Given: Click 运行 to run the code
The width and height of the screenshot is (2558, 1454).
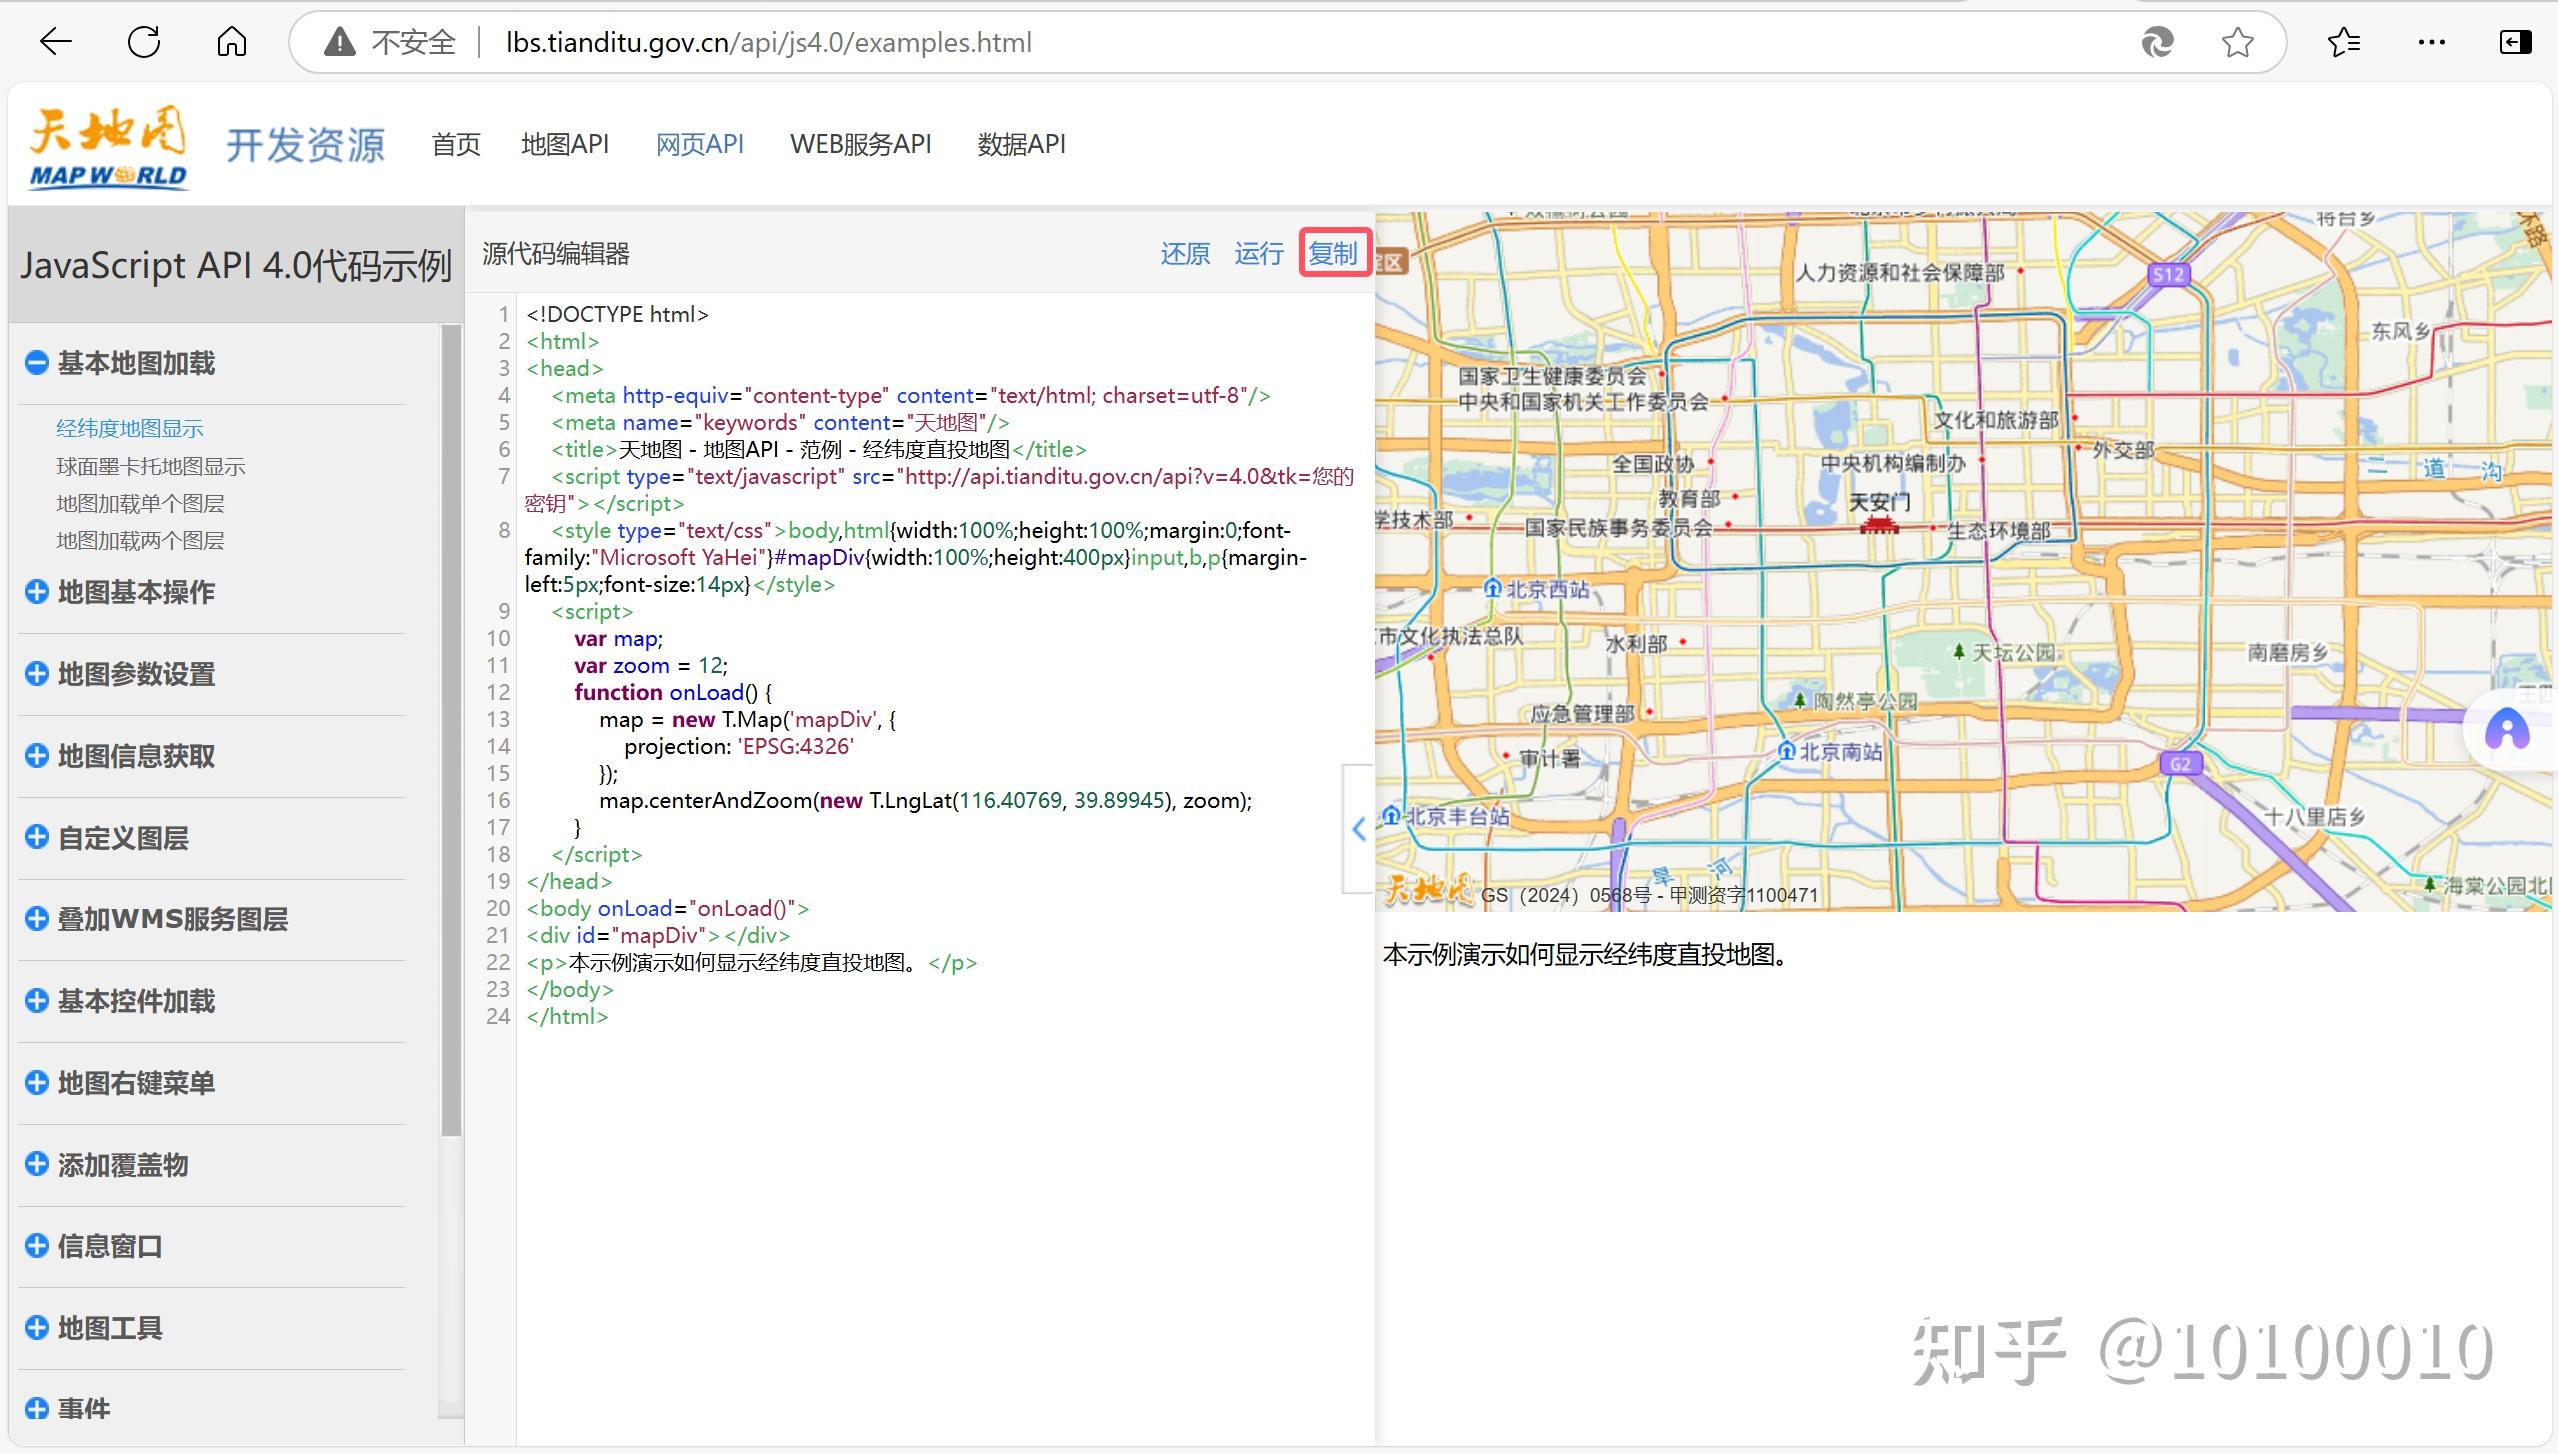Looking at the screenshot, I should 1258,253.
